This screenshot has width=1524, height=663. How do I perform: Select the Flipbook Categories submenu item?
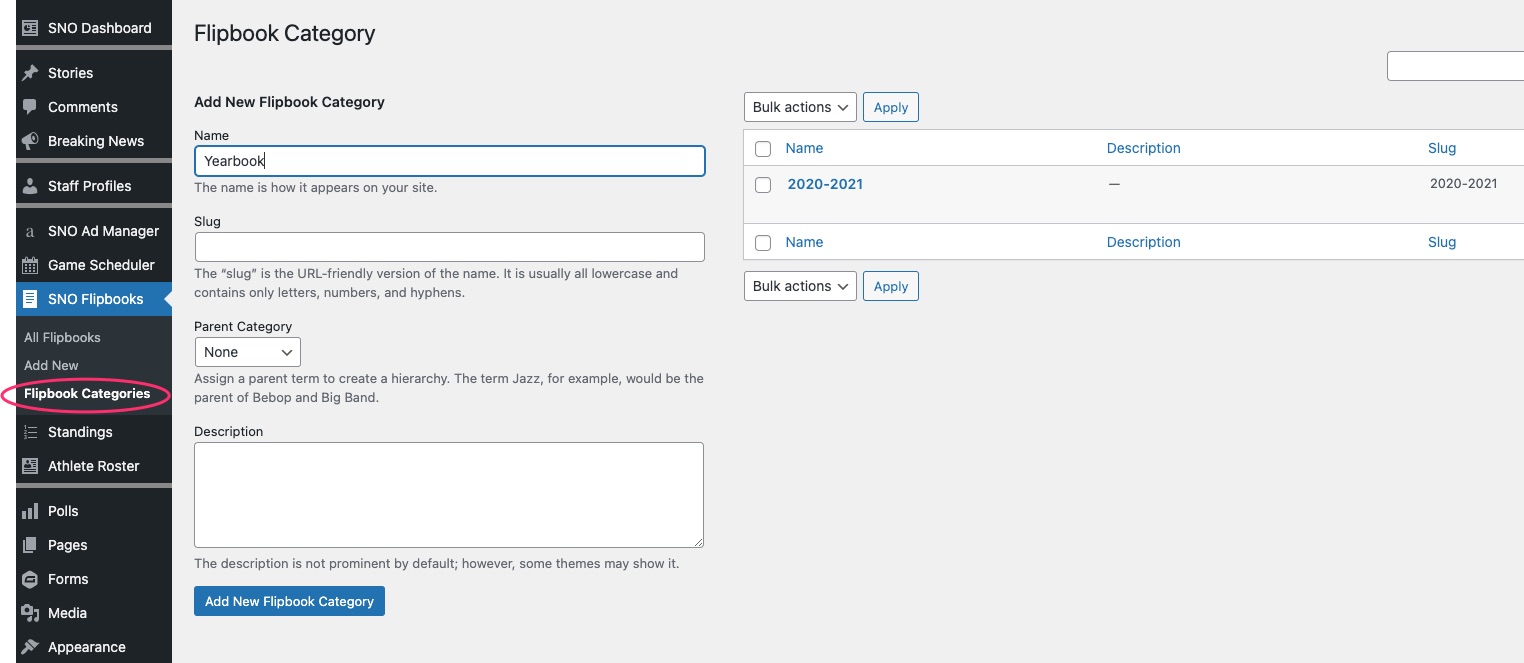87,393
